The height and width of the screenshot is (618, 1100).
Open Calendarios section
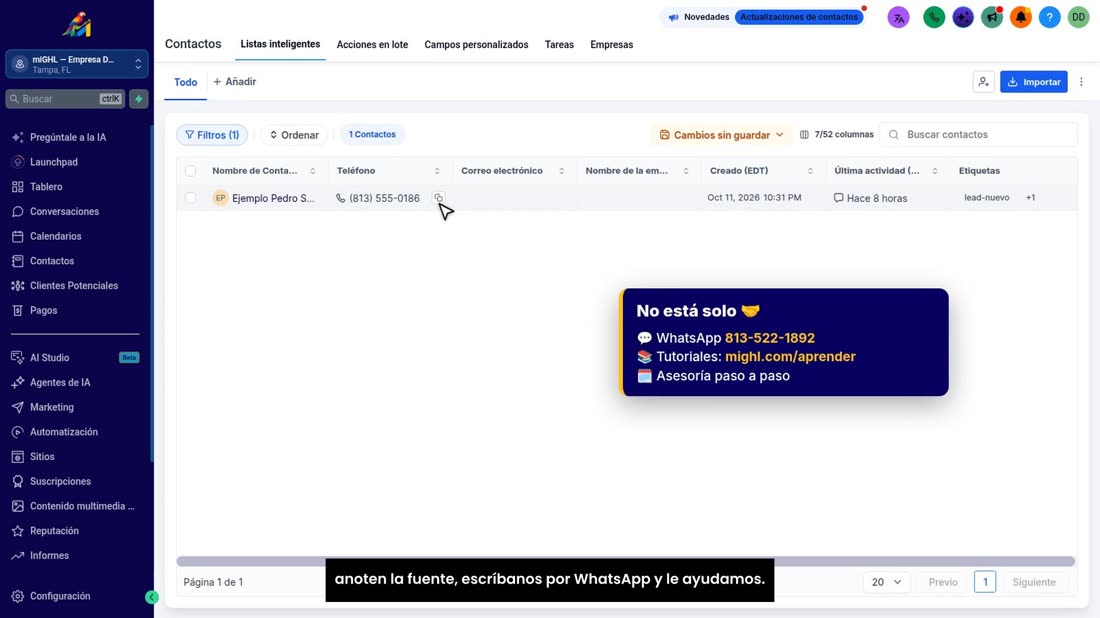click(x=55, y=236)
